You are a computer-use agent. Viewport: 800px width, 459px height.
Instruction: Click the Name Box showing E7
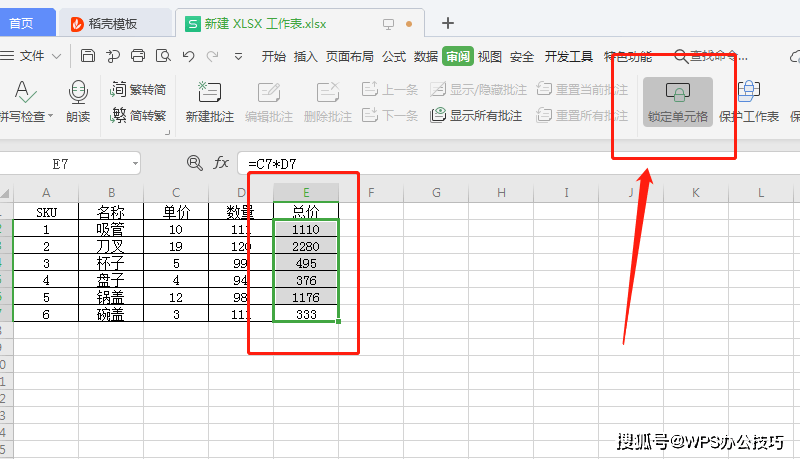(60, 164)
